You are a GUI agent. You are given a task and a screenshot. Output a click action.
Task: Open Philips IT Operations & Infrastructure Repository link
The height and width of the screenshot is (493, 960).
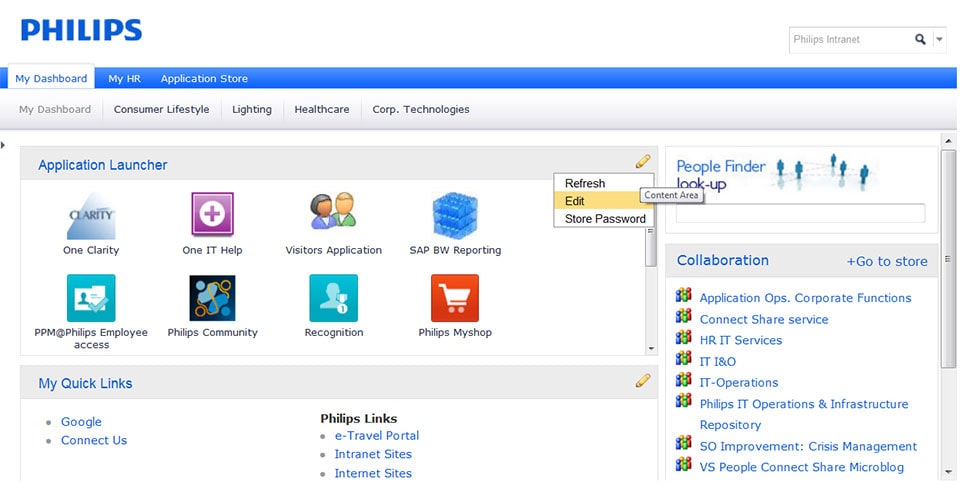pyautogui.click(x=804, y=415)
